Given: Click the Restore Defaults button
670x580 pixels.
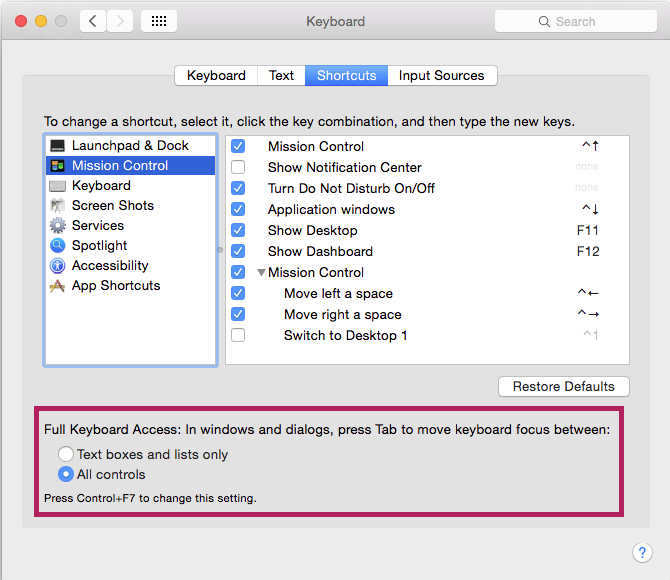Looking at the screenshot, I should click(563, 387).
